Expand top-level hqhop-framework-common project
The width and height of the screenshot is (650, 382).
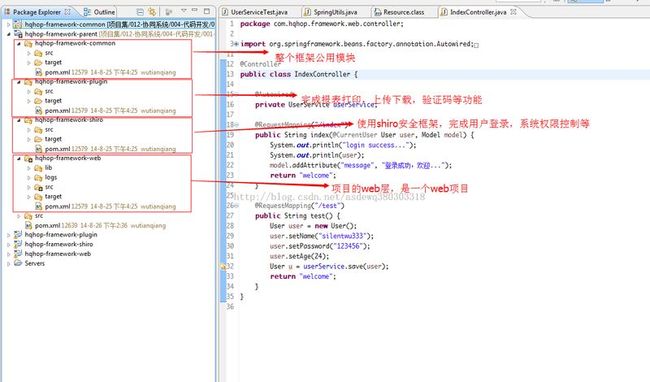click(8, 24)
